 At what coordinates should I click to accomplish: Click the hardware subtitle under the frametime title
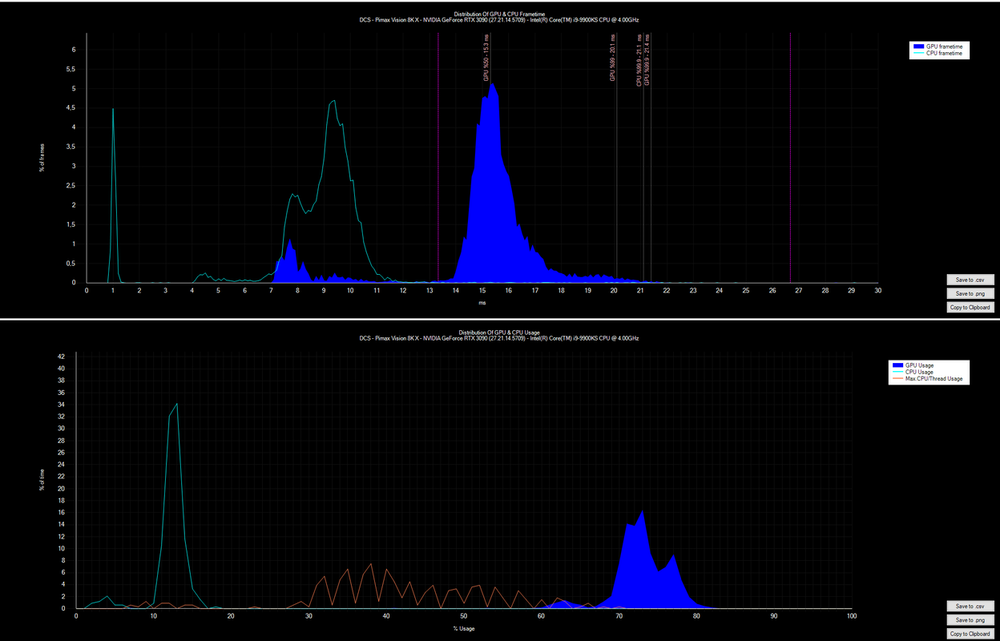coord(499,20)
